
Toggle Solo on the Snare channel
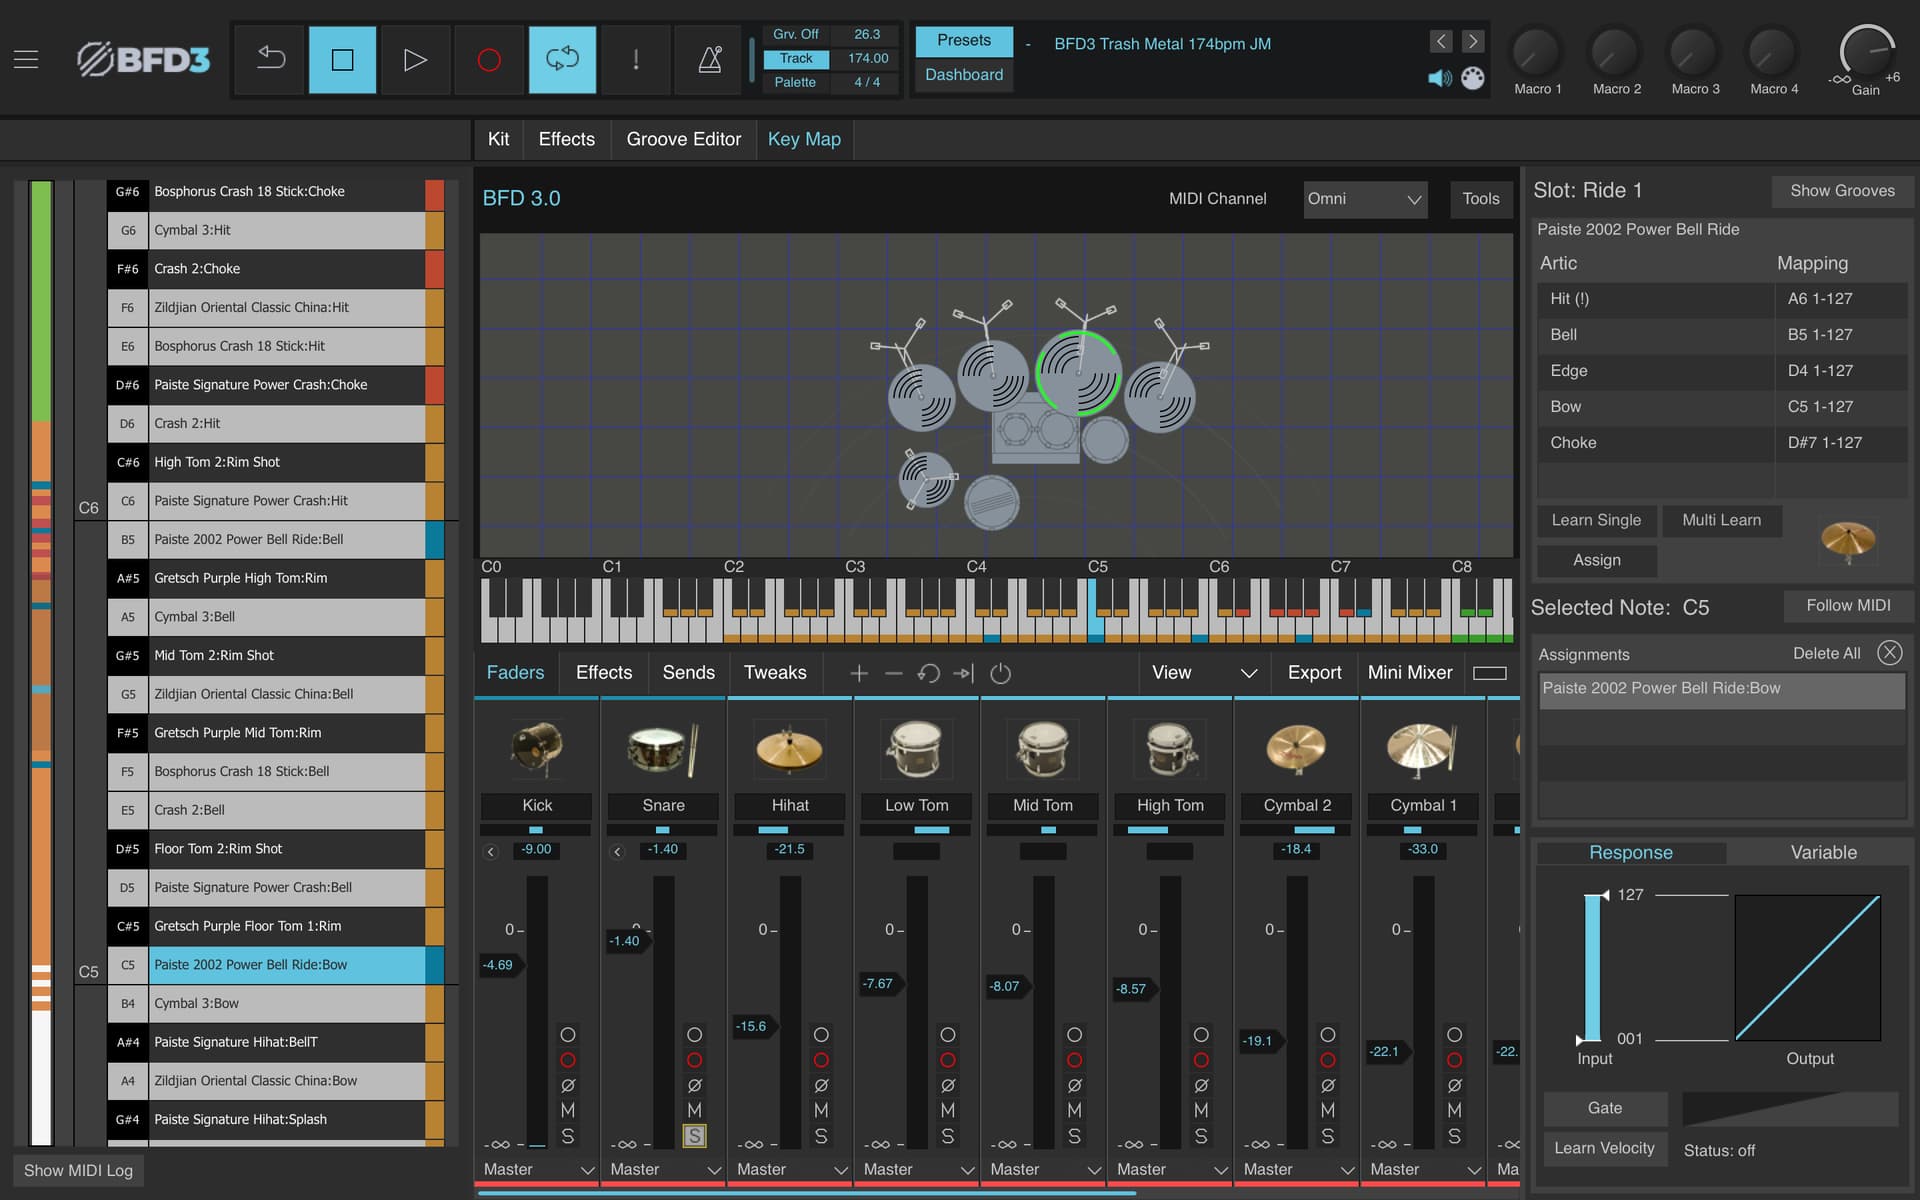(694, 1136)
